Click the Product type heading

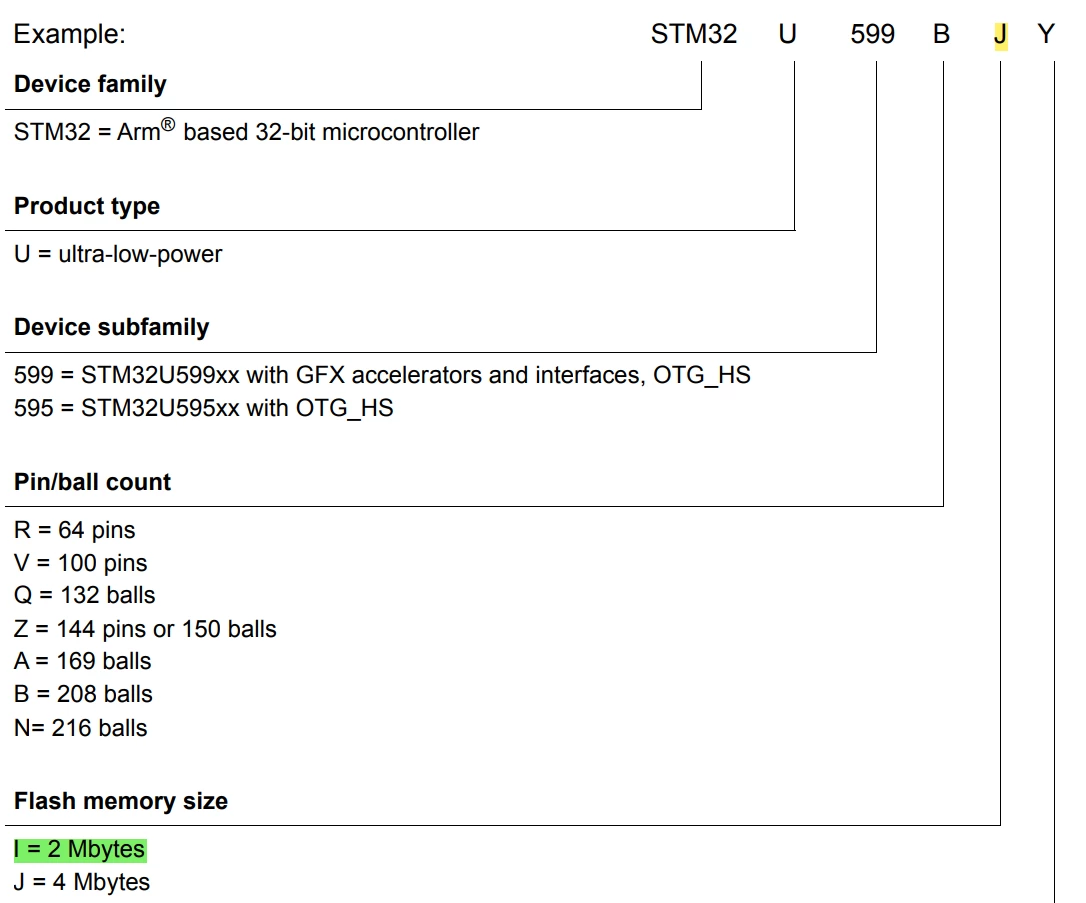(x=87, y=206)
